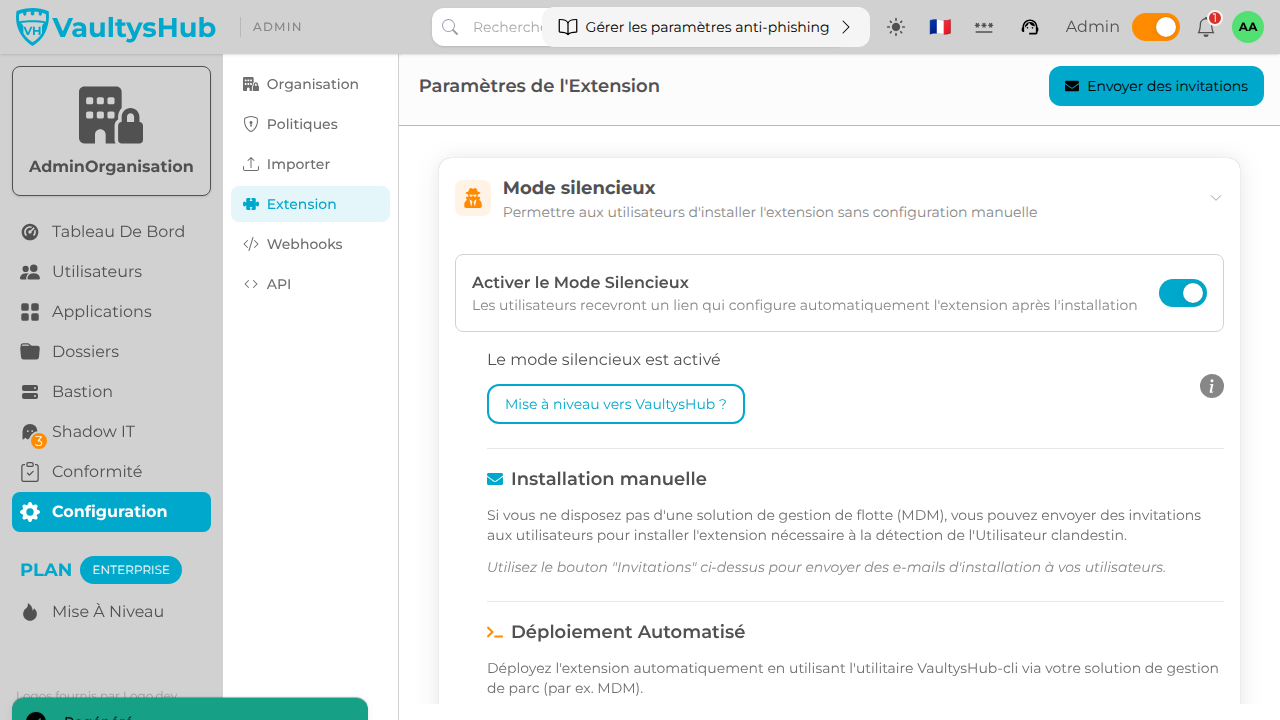Click the Installation manuelle envelope icon
This screenshot has height=720, width=1280.
495,479
